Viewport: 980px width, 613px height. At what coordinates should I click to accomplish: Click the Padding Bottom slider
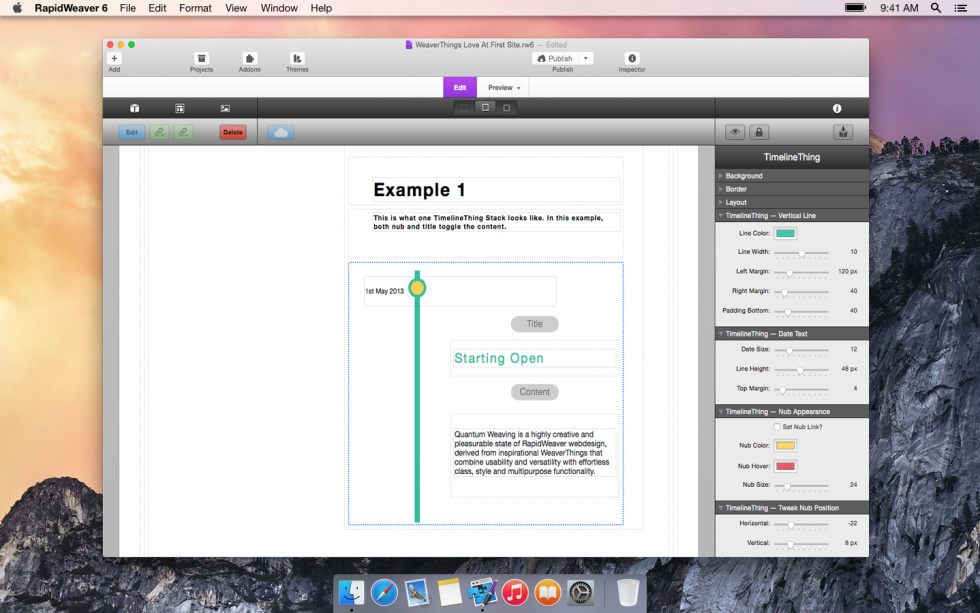click(x=801, y=311)
